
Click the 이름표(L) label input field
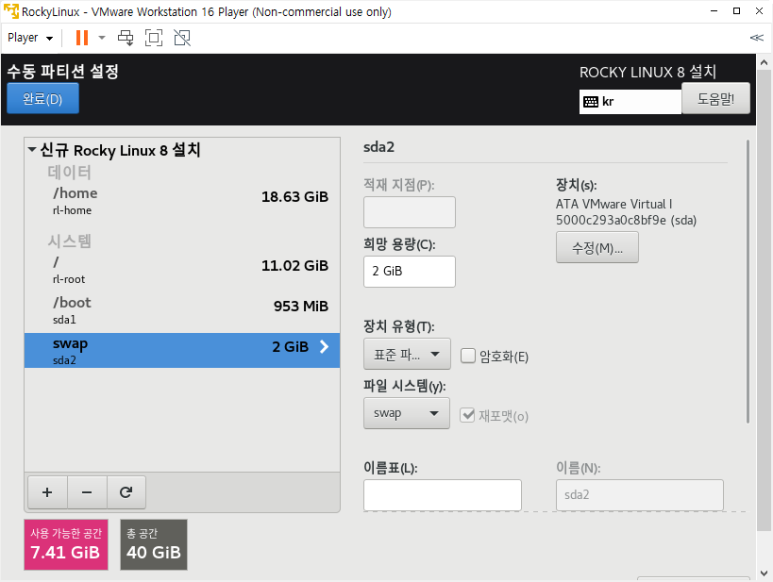pyautogui.click(x=442, y=495)
